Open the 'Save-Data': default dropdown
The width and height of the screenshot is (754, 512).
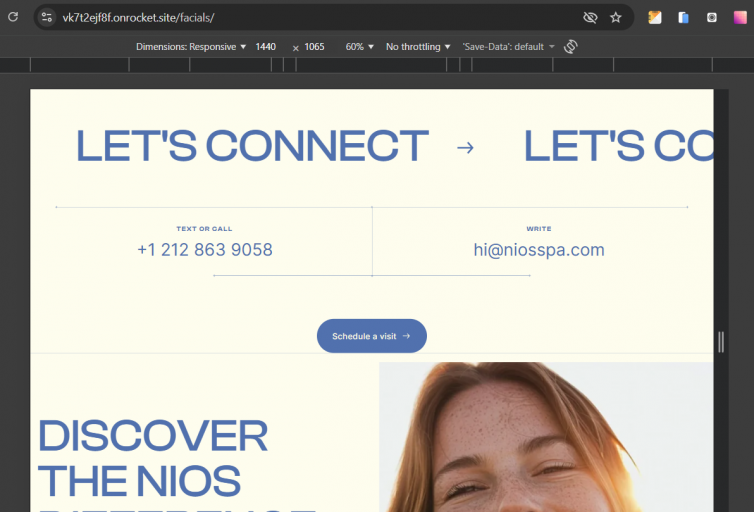tap(508, 47)
